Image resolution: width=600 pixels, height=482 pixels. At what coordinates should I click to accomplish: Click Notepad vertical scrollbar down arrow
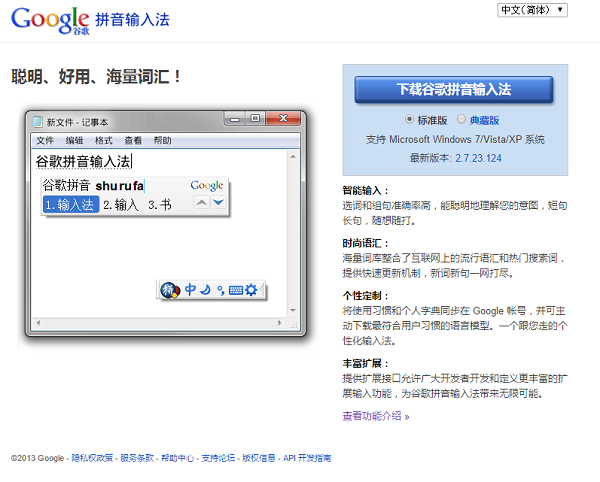[293, 310]
